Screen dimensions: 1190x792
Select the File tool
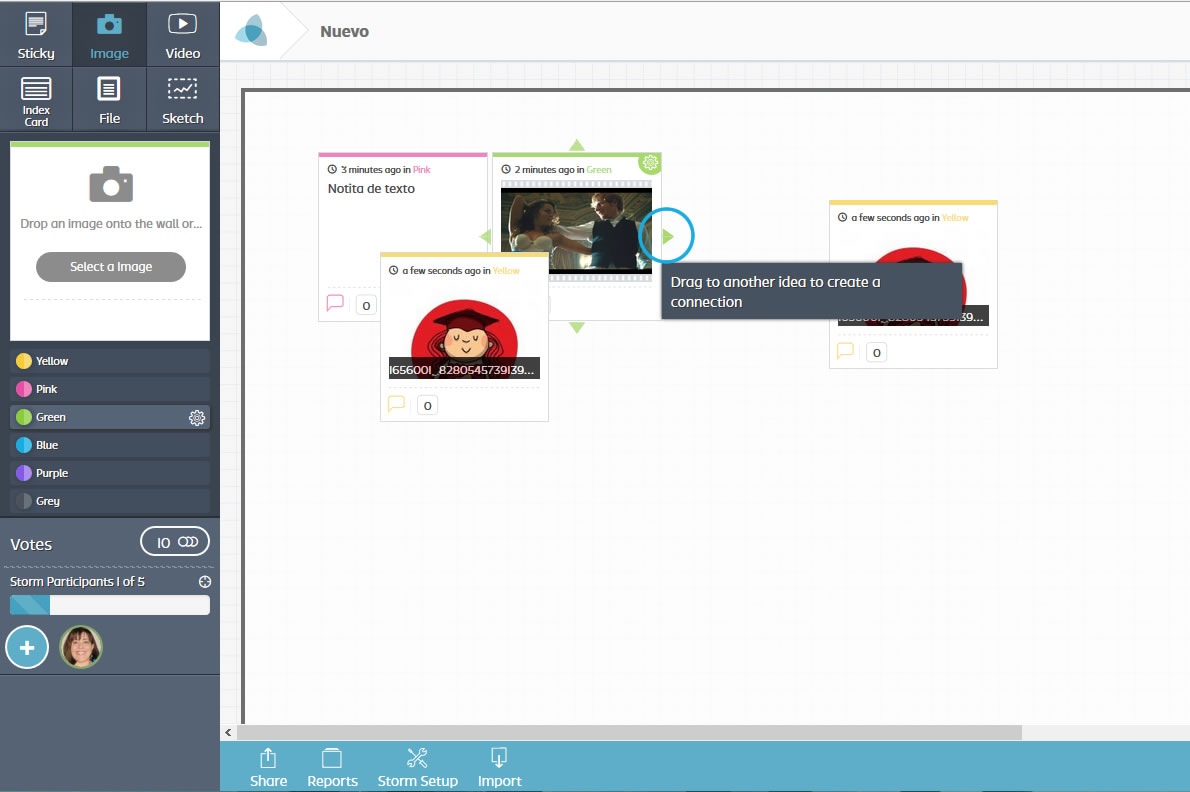[x=109, y=99]
